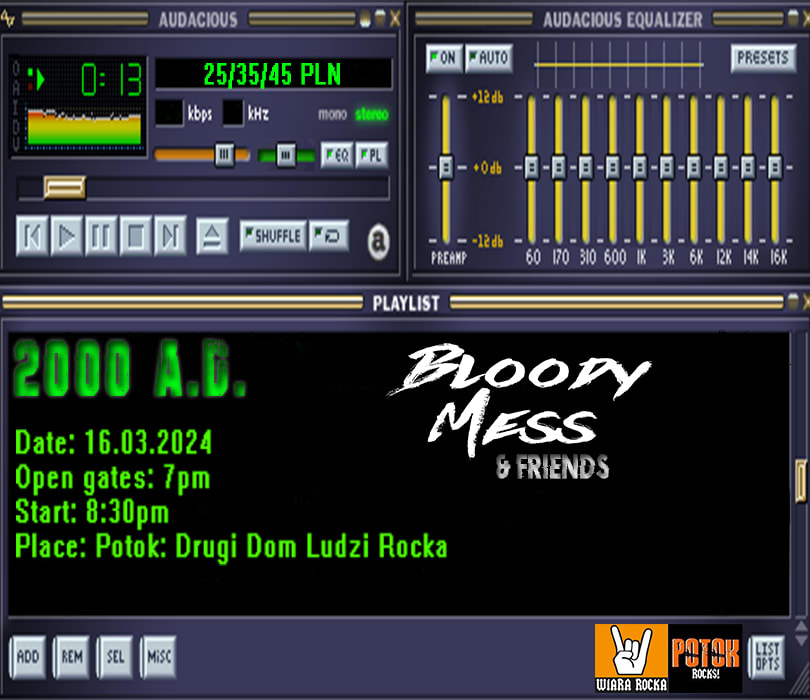810x700 pixels.
Task: Open the equalizer PRESETS menu
Action: (763, 58)
